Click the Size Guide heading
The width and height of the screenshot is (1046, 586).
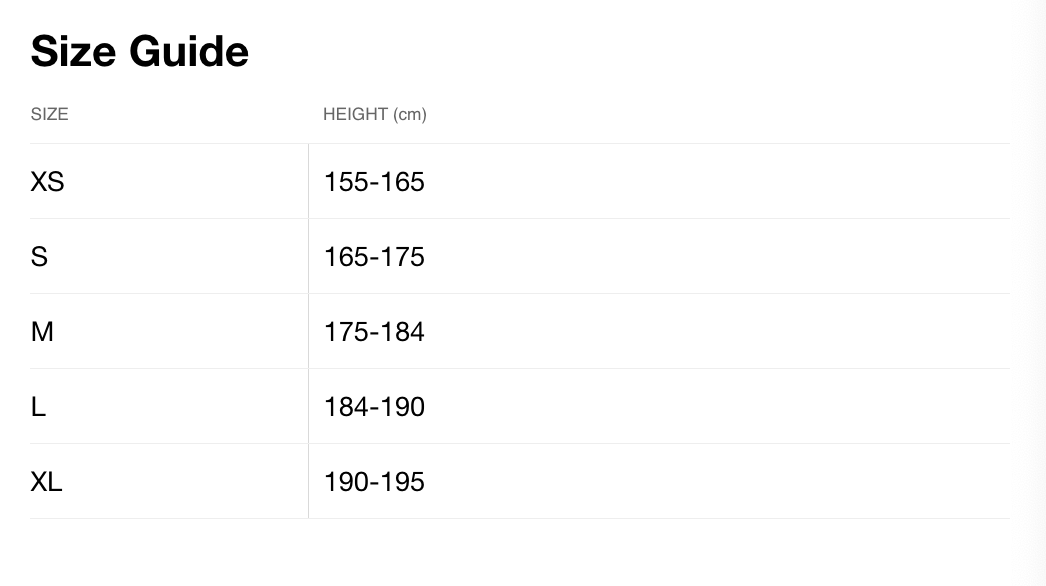139,51
